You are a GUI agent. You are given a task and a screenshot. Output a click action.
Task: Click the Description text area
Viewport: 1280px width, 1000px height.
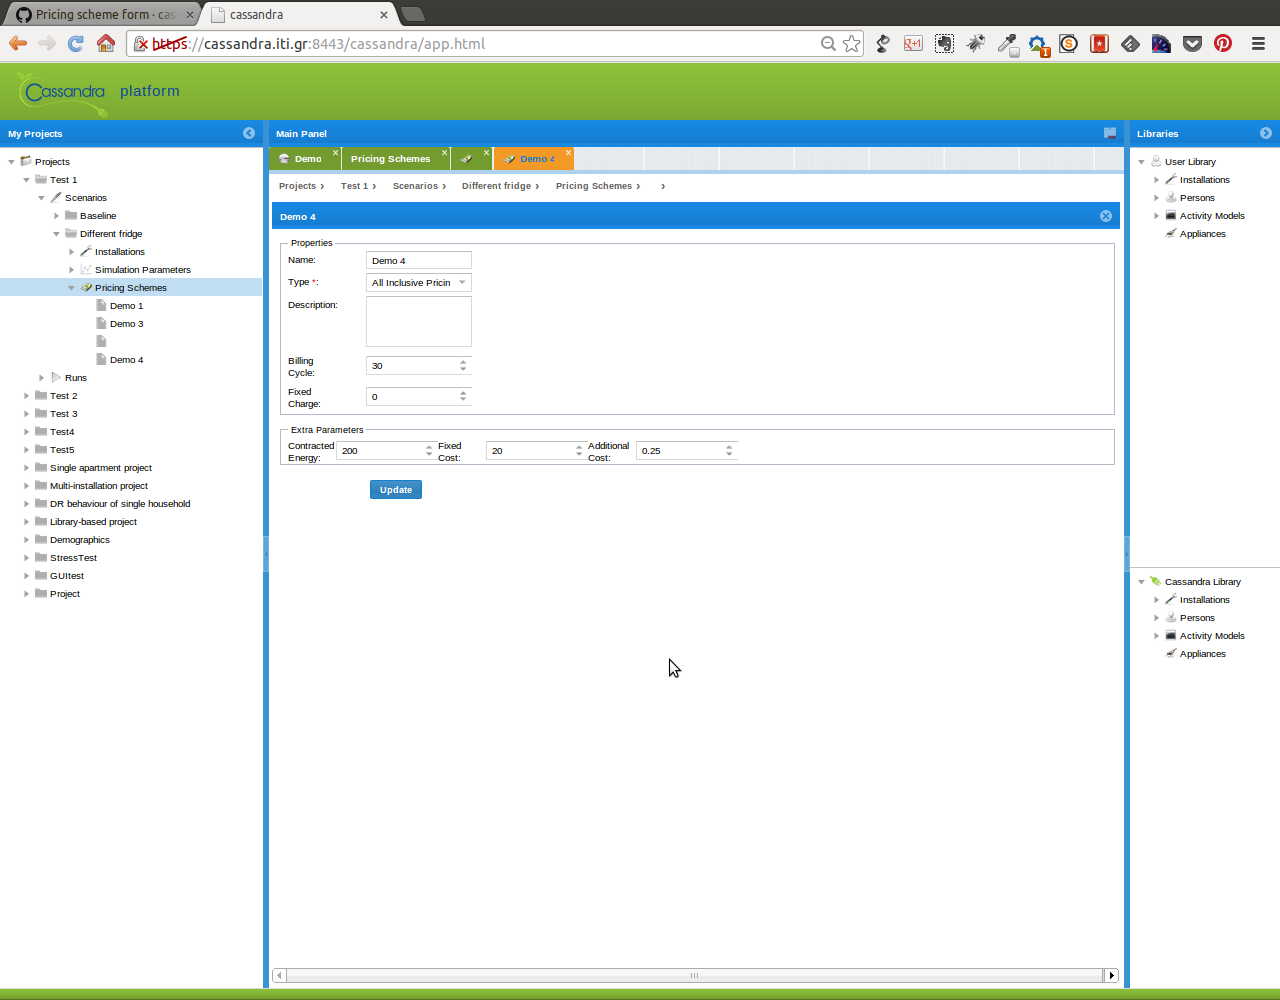click(x=419, y=321)
